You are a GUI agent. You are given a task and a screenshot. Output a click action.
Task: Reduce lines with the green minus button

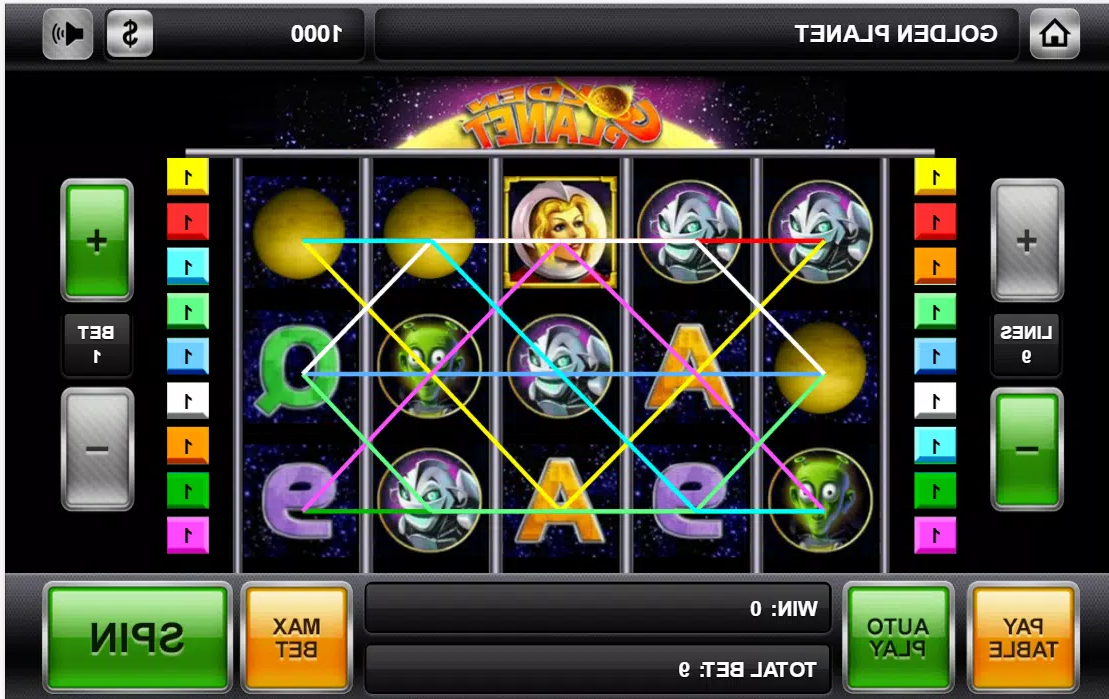pyautogui.click(x=1027, y=449)
